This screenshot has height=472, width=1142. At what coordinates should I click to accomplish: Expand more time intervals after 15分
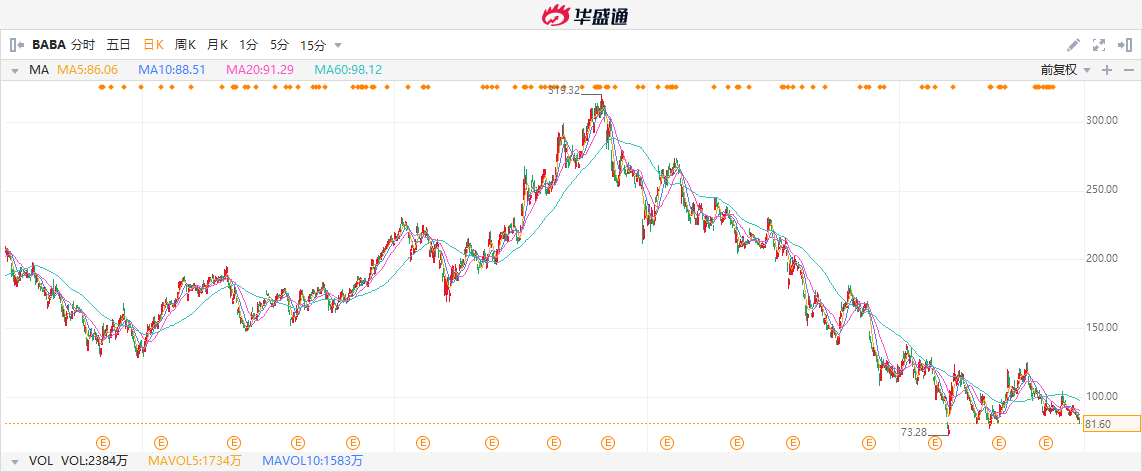[338, 45]
